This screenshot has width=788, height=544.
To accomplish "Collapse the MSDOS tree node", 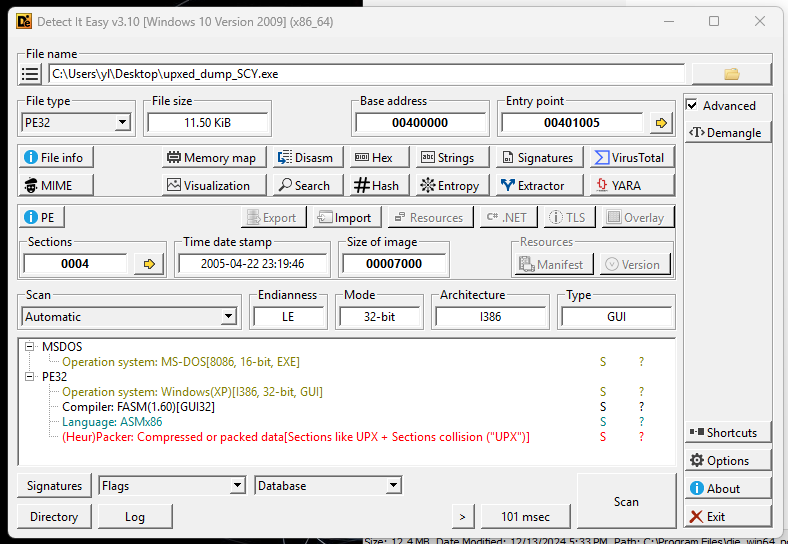I will (30, 347).
